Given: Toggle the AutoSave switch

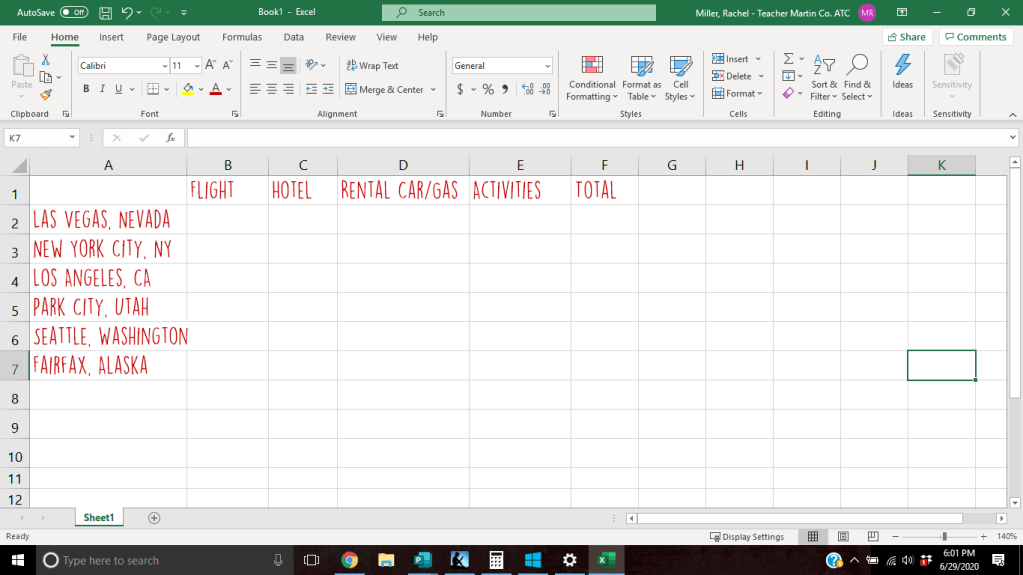Looking at the screenshot, I should (74, 12).
